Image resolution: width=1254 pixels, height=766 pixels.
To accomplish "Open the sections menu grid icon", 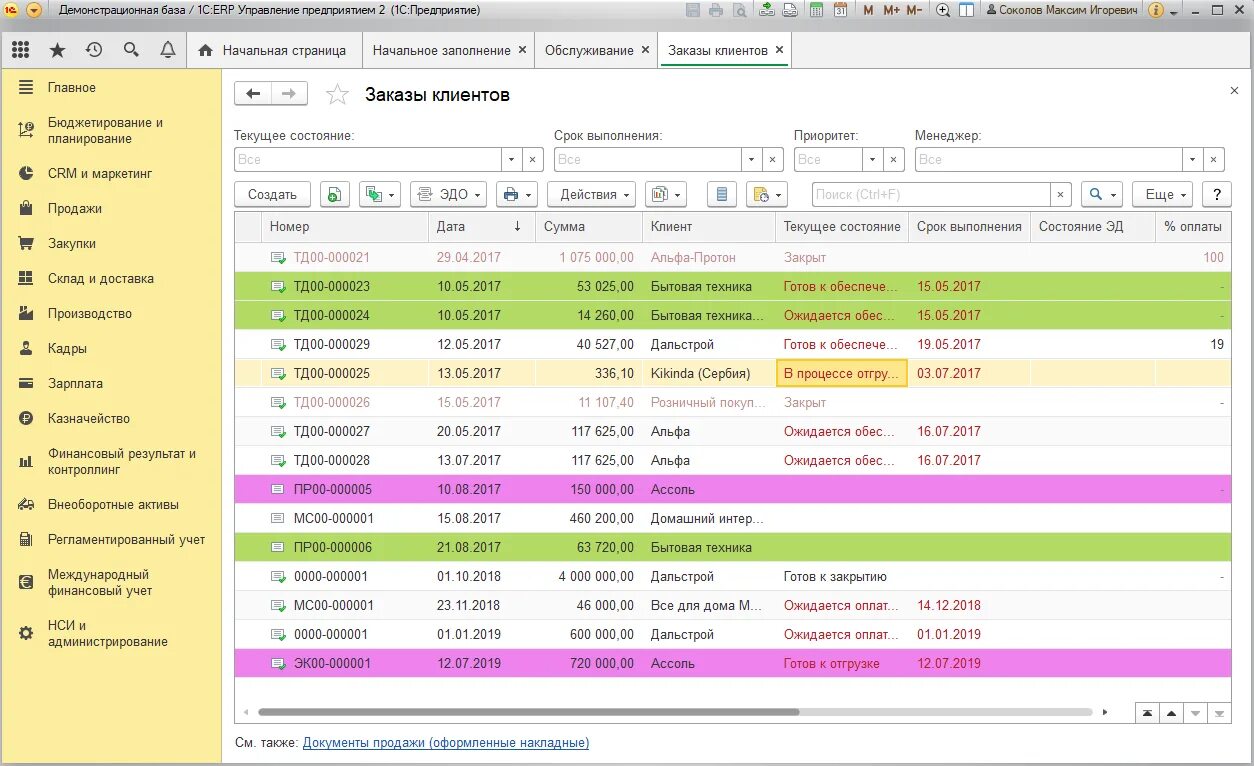I will (x=21, y=50).
